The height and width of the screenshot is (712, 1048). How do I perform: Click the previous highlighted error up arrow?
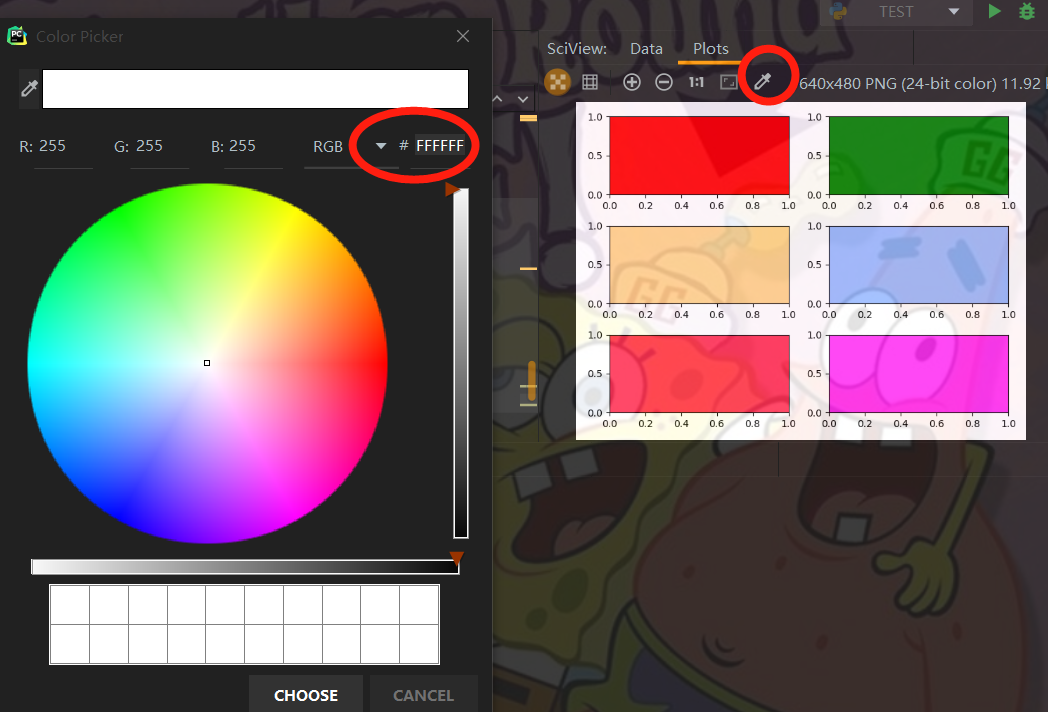(497, 99)
